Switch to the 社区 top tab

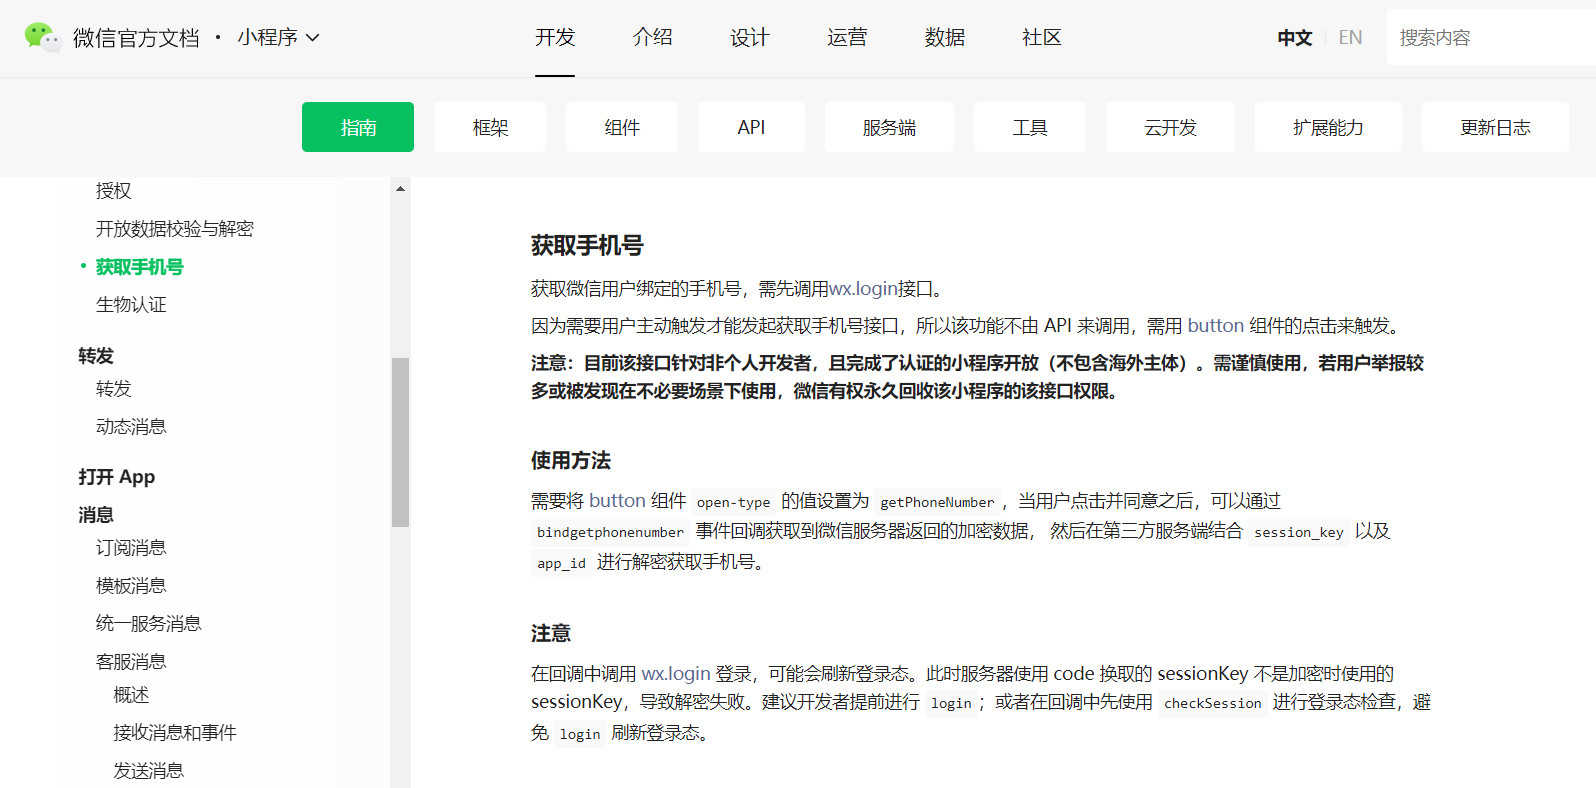click(x=1042, y=38)
